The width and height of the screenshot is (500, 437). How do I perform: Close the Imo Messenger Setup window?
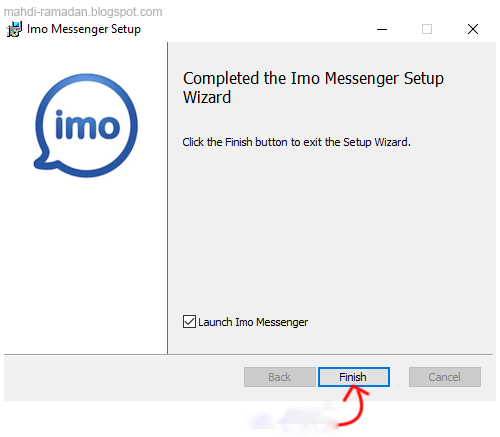tap(473, 29)
